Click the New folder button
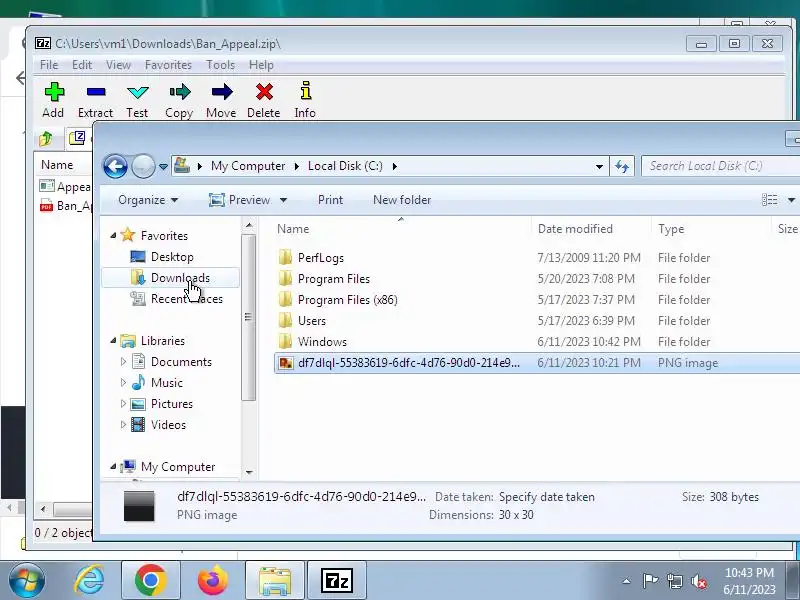The width and height of the screenshot is (800, 600). coord(402,200)
